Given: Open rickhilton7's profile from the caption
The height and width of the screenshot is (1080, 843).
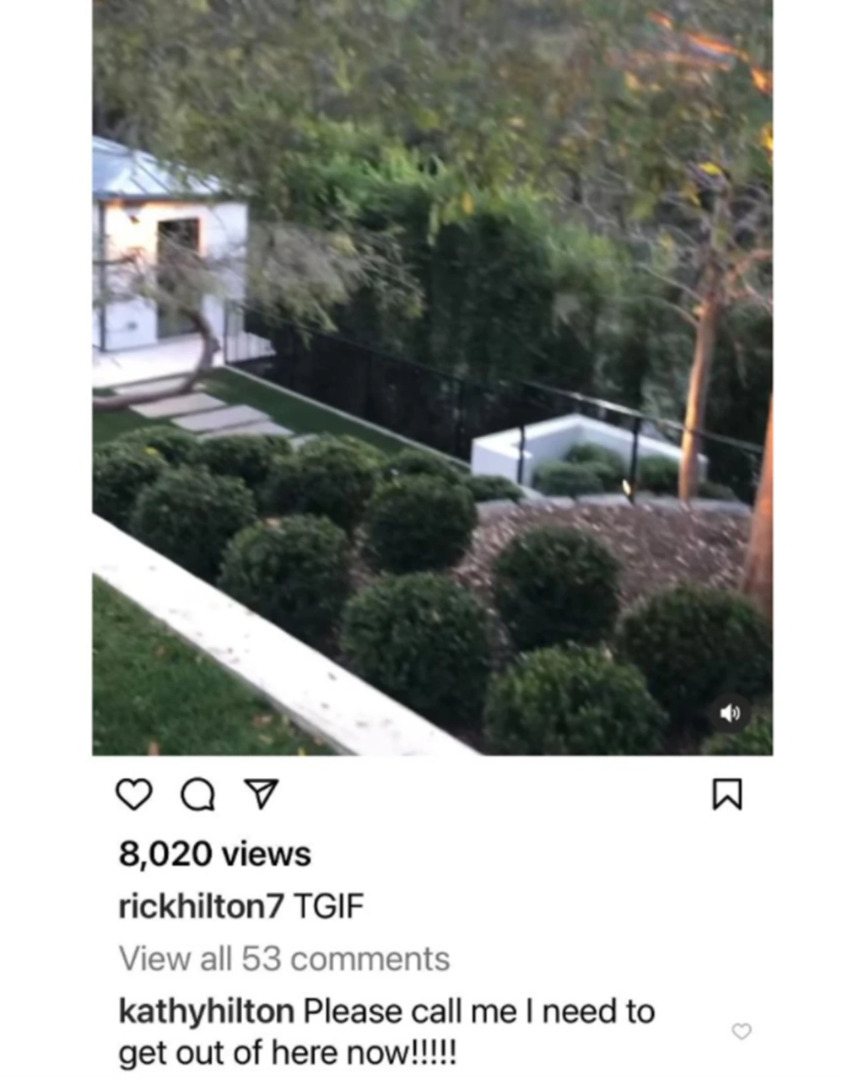Looking at the screenshot, I should coord(201,906).
